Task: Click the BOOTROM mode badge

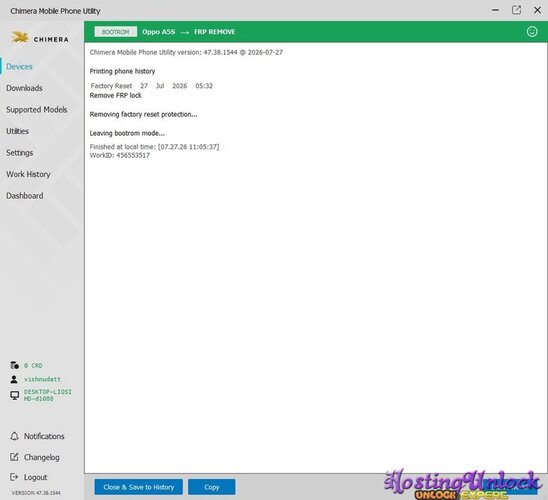Action: [115, 32]
